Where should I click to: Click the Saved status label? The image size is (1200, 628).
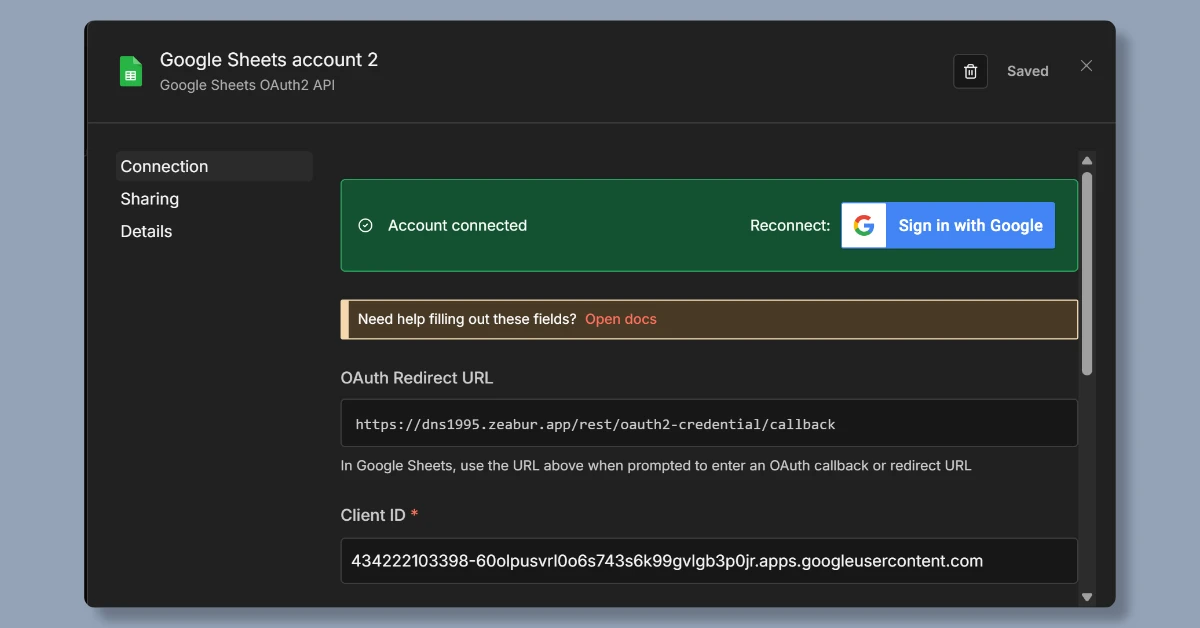[1028, 71]
